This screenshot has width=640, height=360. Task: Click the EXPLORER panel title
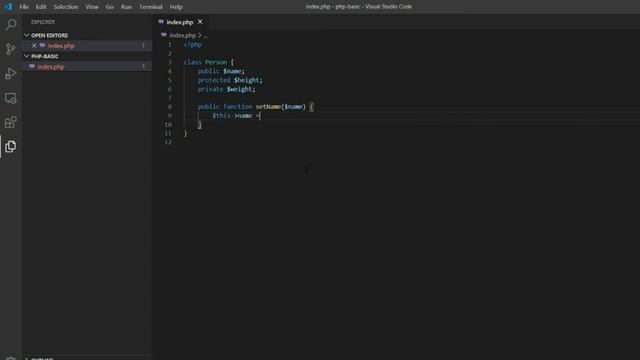(x=43, y=22)
